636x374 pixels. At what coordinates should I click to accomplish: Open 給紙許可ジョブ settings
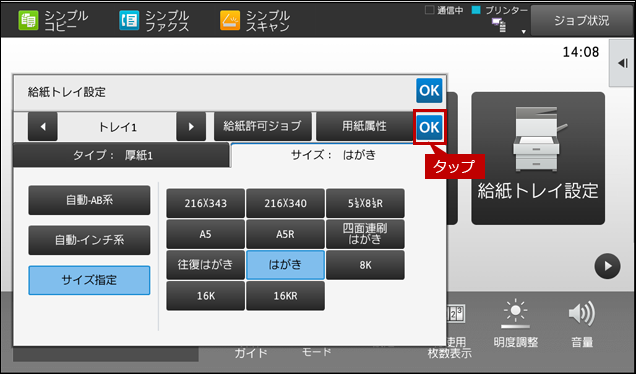click(x=263, y=126)
